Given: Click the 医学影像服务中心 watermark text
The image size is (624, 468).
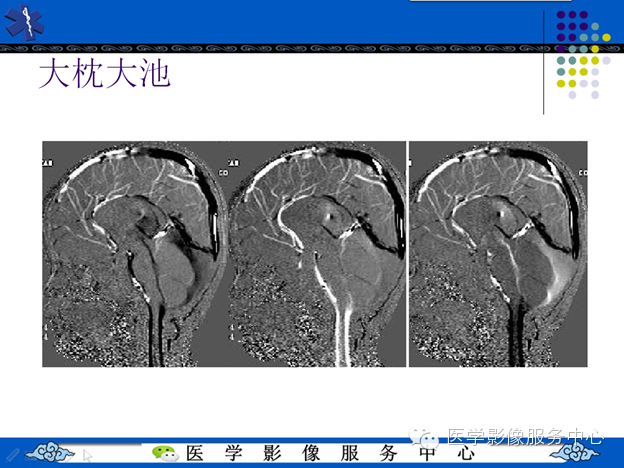Looking at the screenshot, I should [x=525, y=437].
